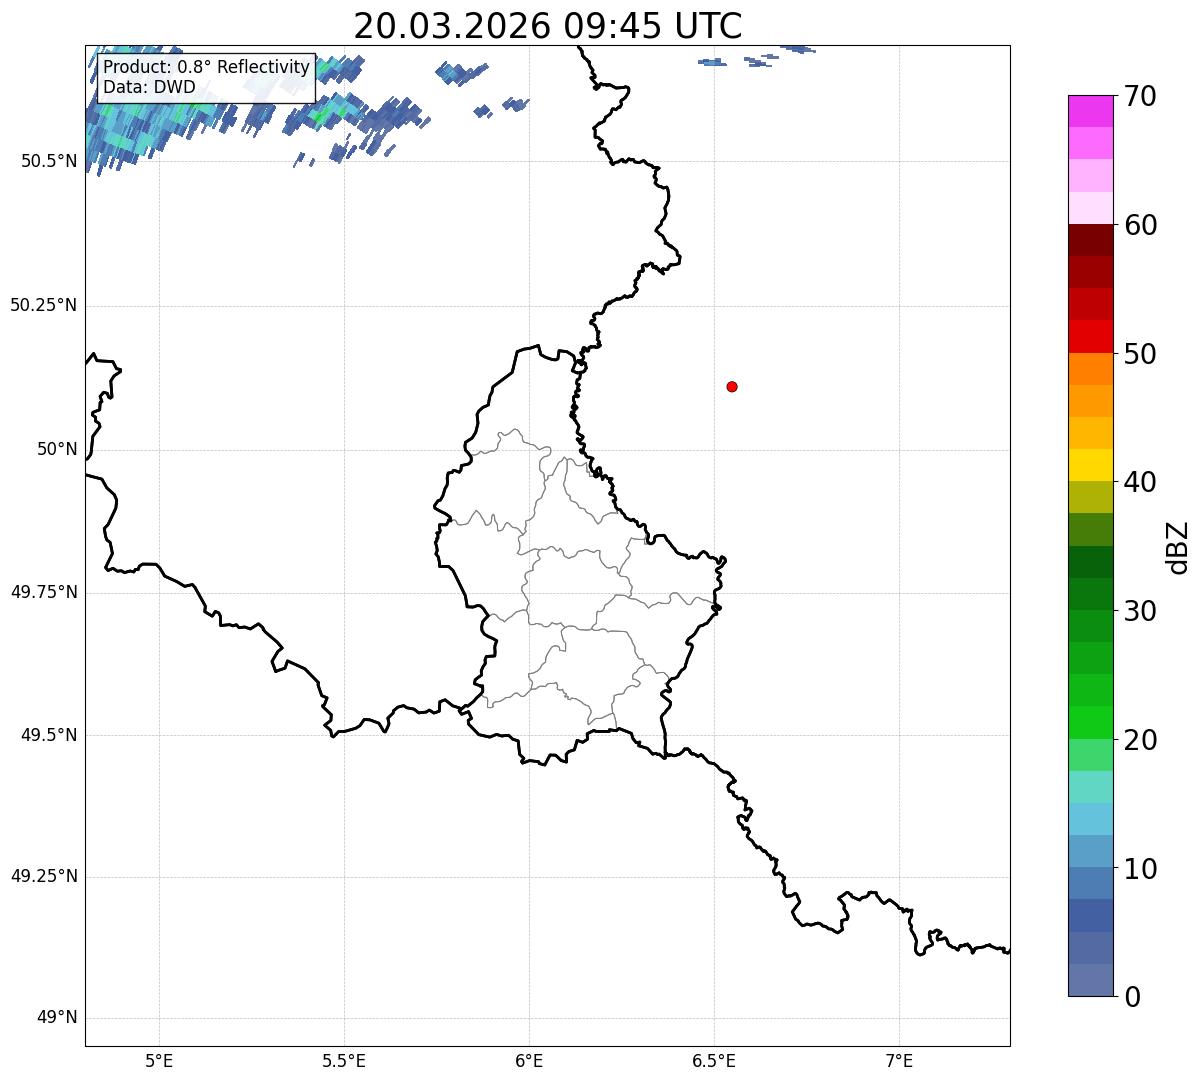Select the 49°N latitude label
The height and width of the screenshot is (1081, 1202).
[x=57, y=1018]
